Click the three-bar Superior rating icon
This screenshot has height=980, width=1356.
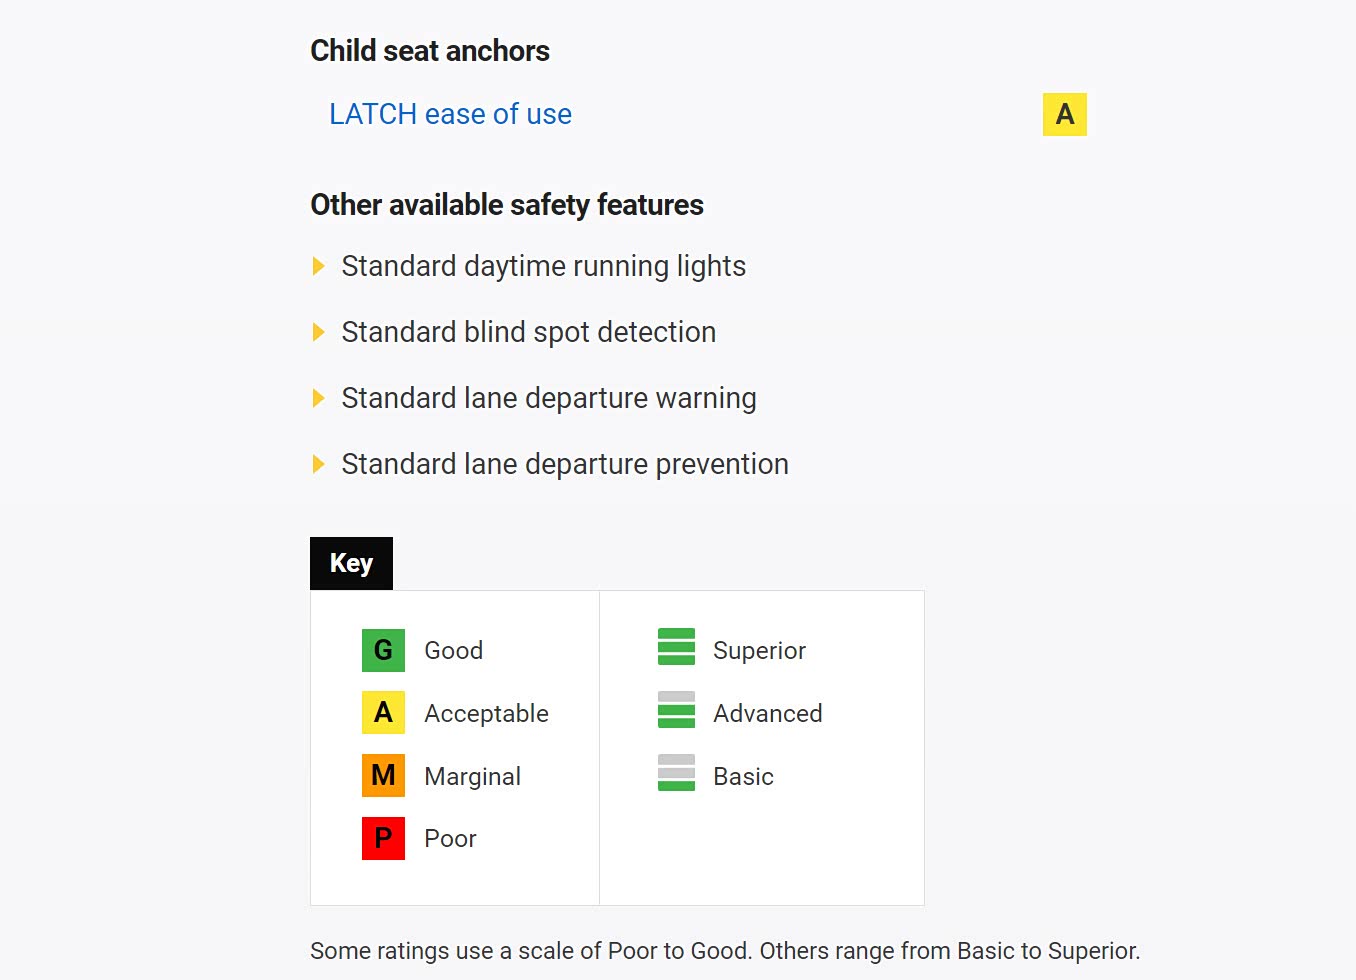coord(676,647)
